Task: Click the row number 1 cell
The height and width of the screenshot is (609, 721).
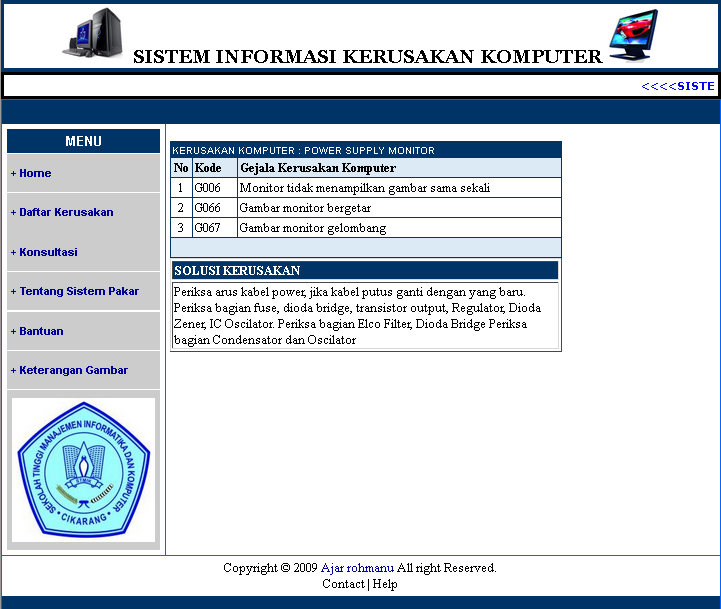Action: click(x=181, y=188)
